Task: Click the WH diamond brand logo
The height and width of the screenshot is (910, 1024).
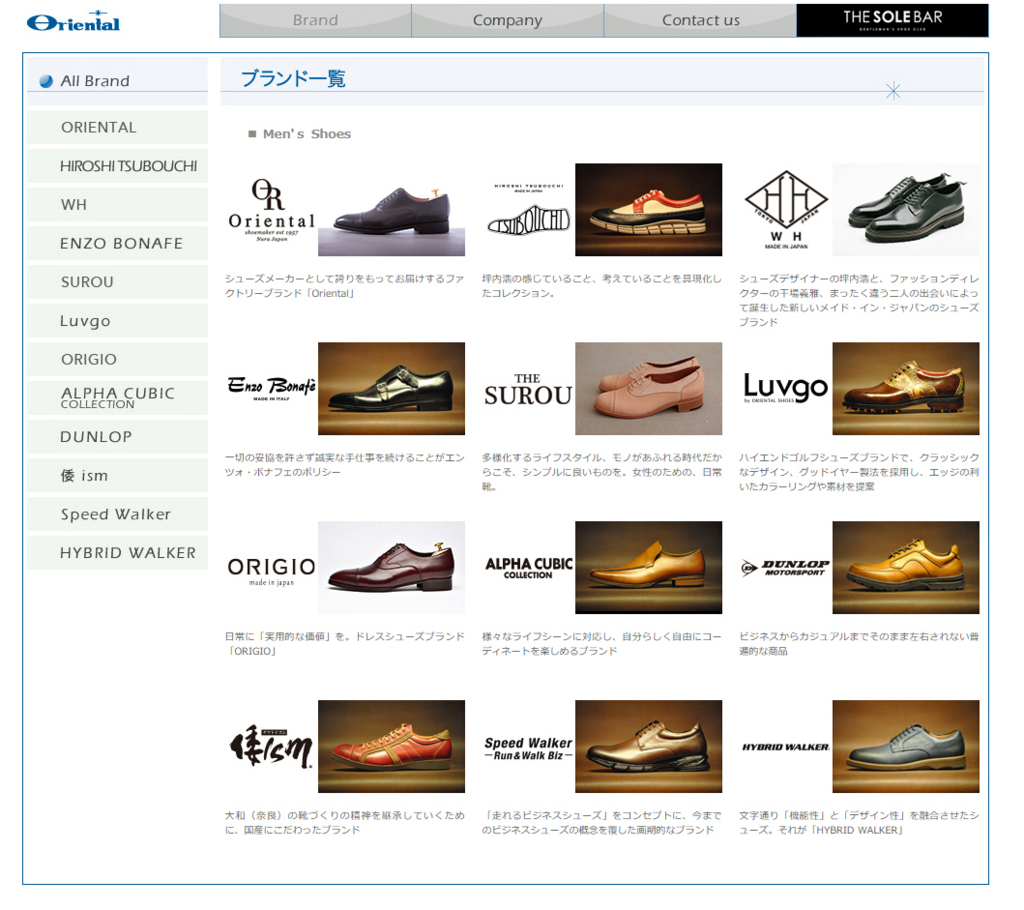Action: [786, 210]
